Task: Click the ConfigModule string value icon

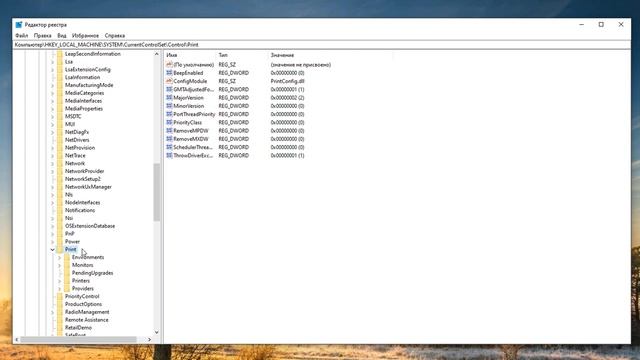Action: click(169, 81)
